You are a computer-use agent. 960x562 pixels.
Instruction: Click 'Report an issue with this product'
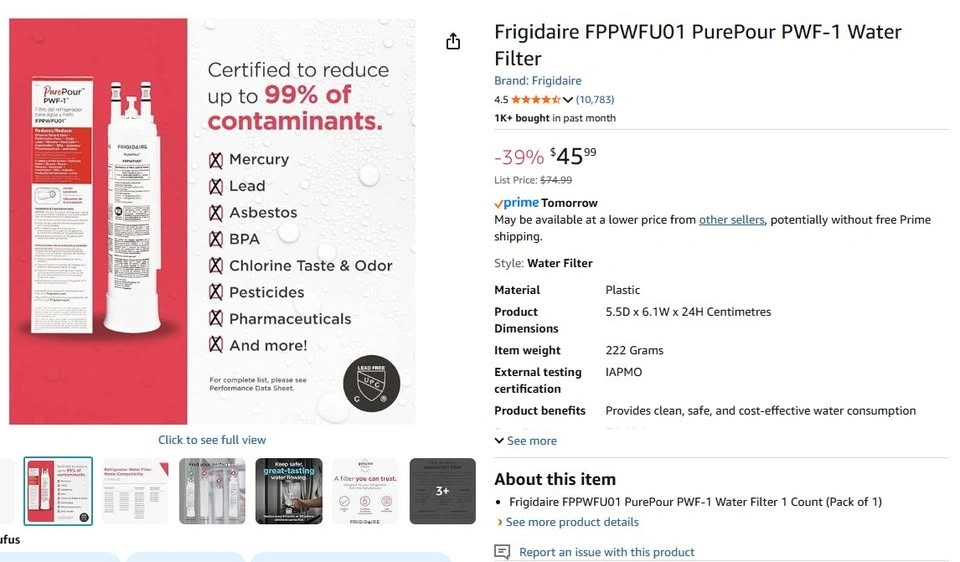[606, 552]
